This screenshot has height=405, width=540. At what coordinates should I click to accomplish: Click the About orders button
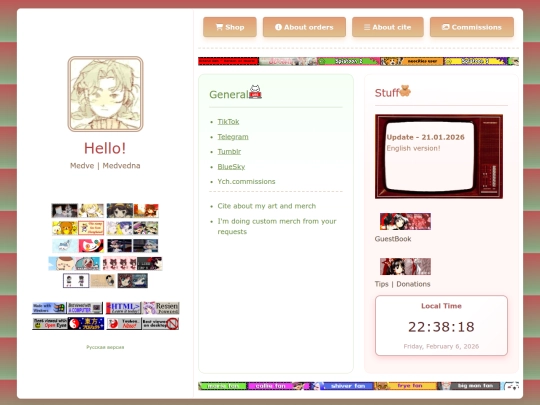304,27
